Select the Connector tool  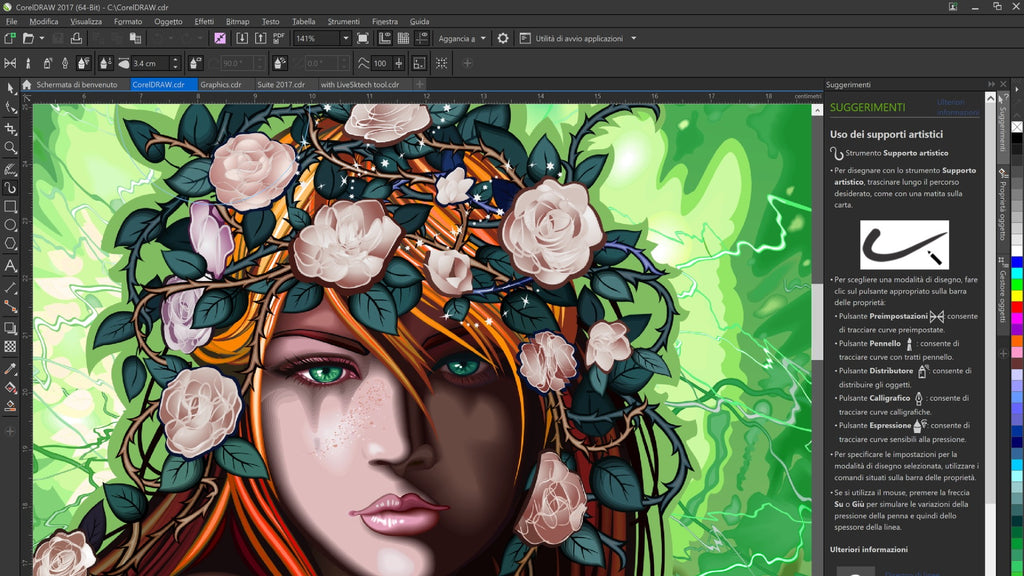(10, 306)
